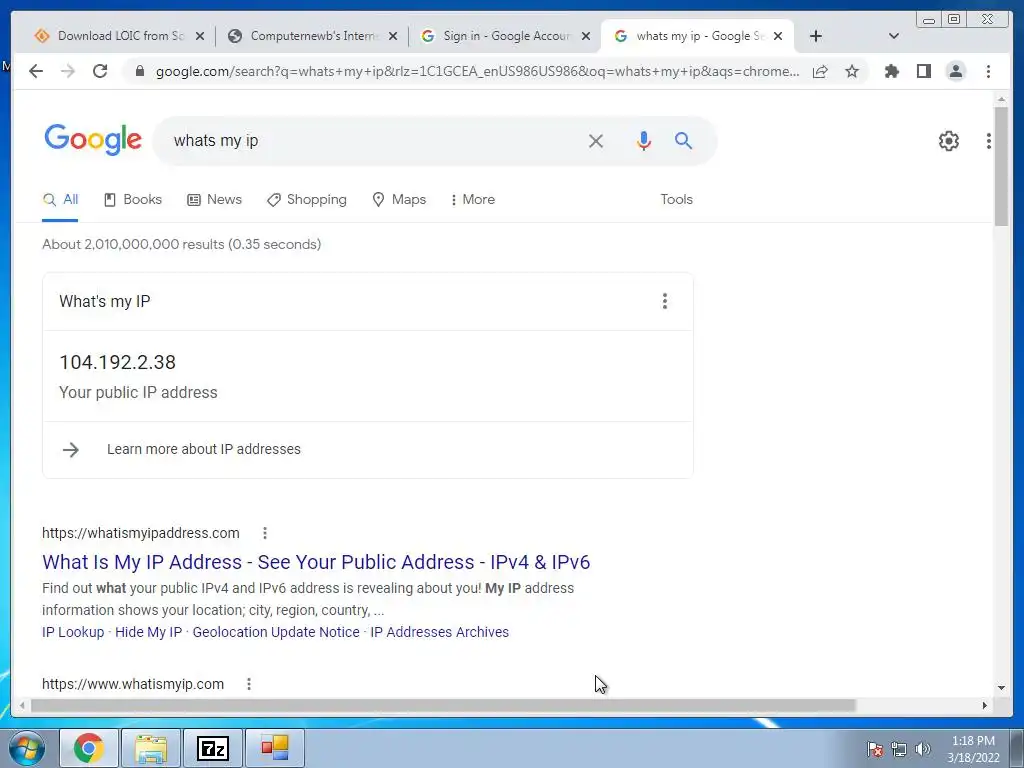
Task: Share this page from the address bar
Action: (x=820, y=71)
